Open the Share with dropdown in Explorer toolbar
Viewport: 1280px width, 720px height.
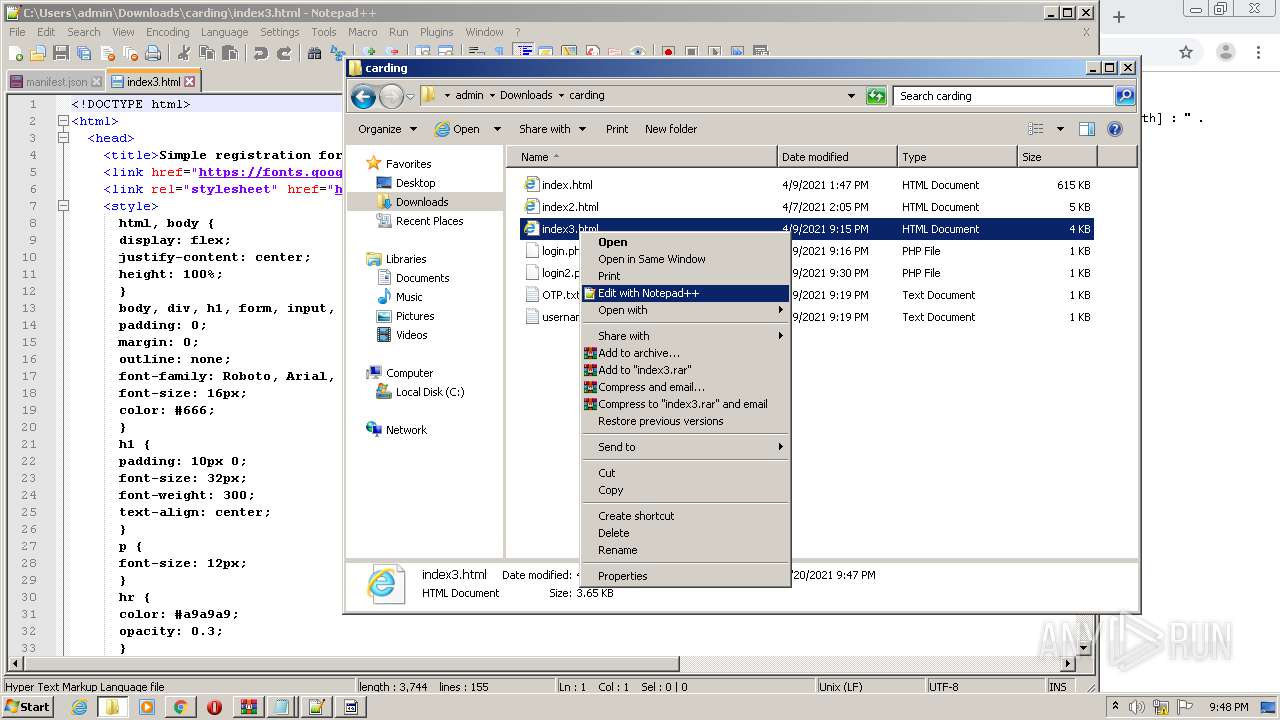551,129
